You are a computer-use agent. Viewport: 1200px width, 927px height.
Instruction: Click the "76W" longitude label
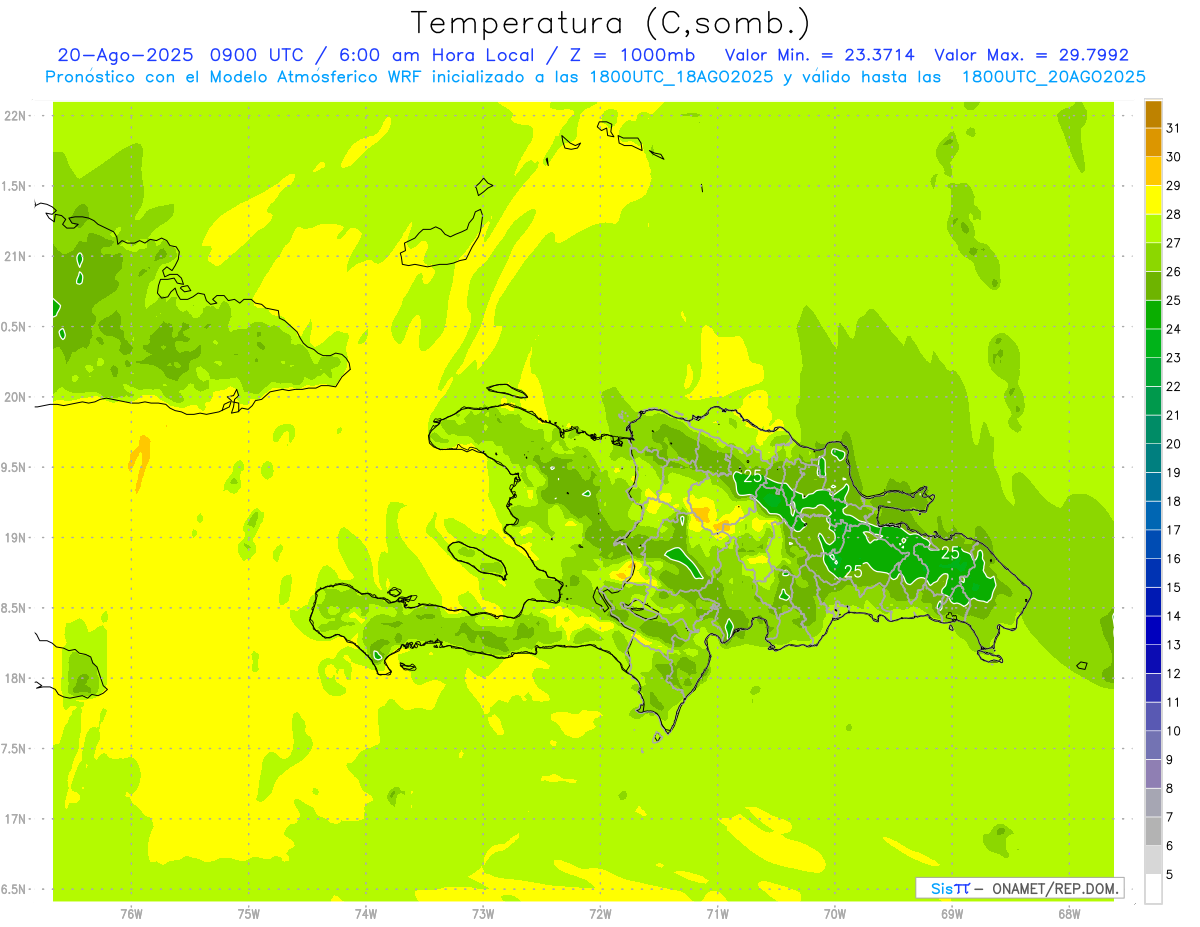coord(131,914)
